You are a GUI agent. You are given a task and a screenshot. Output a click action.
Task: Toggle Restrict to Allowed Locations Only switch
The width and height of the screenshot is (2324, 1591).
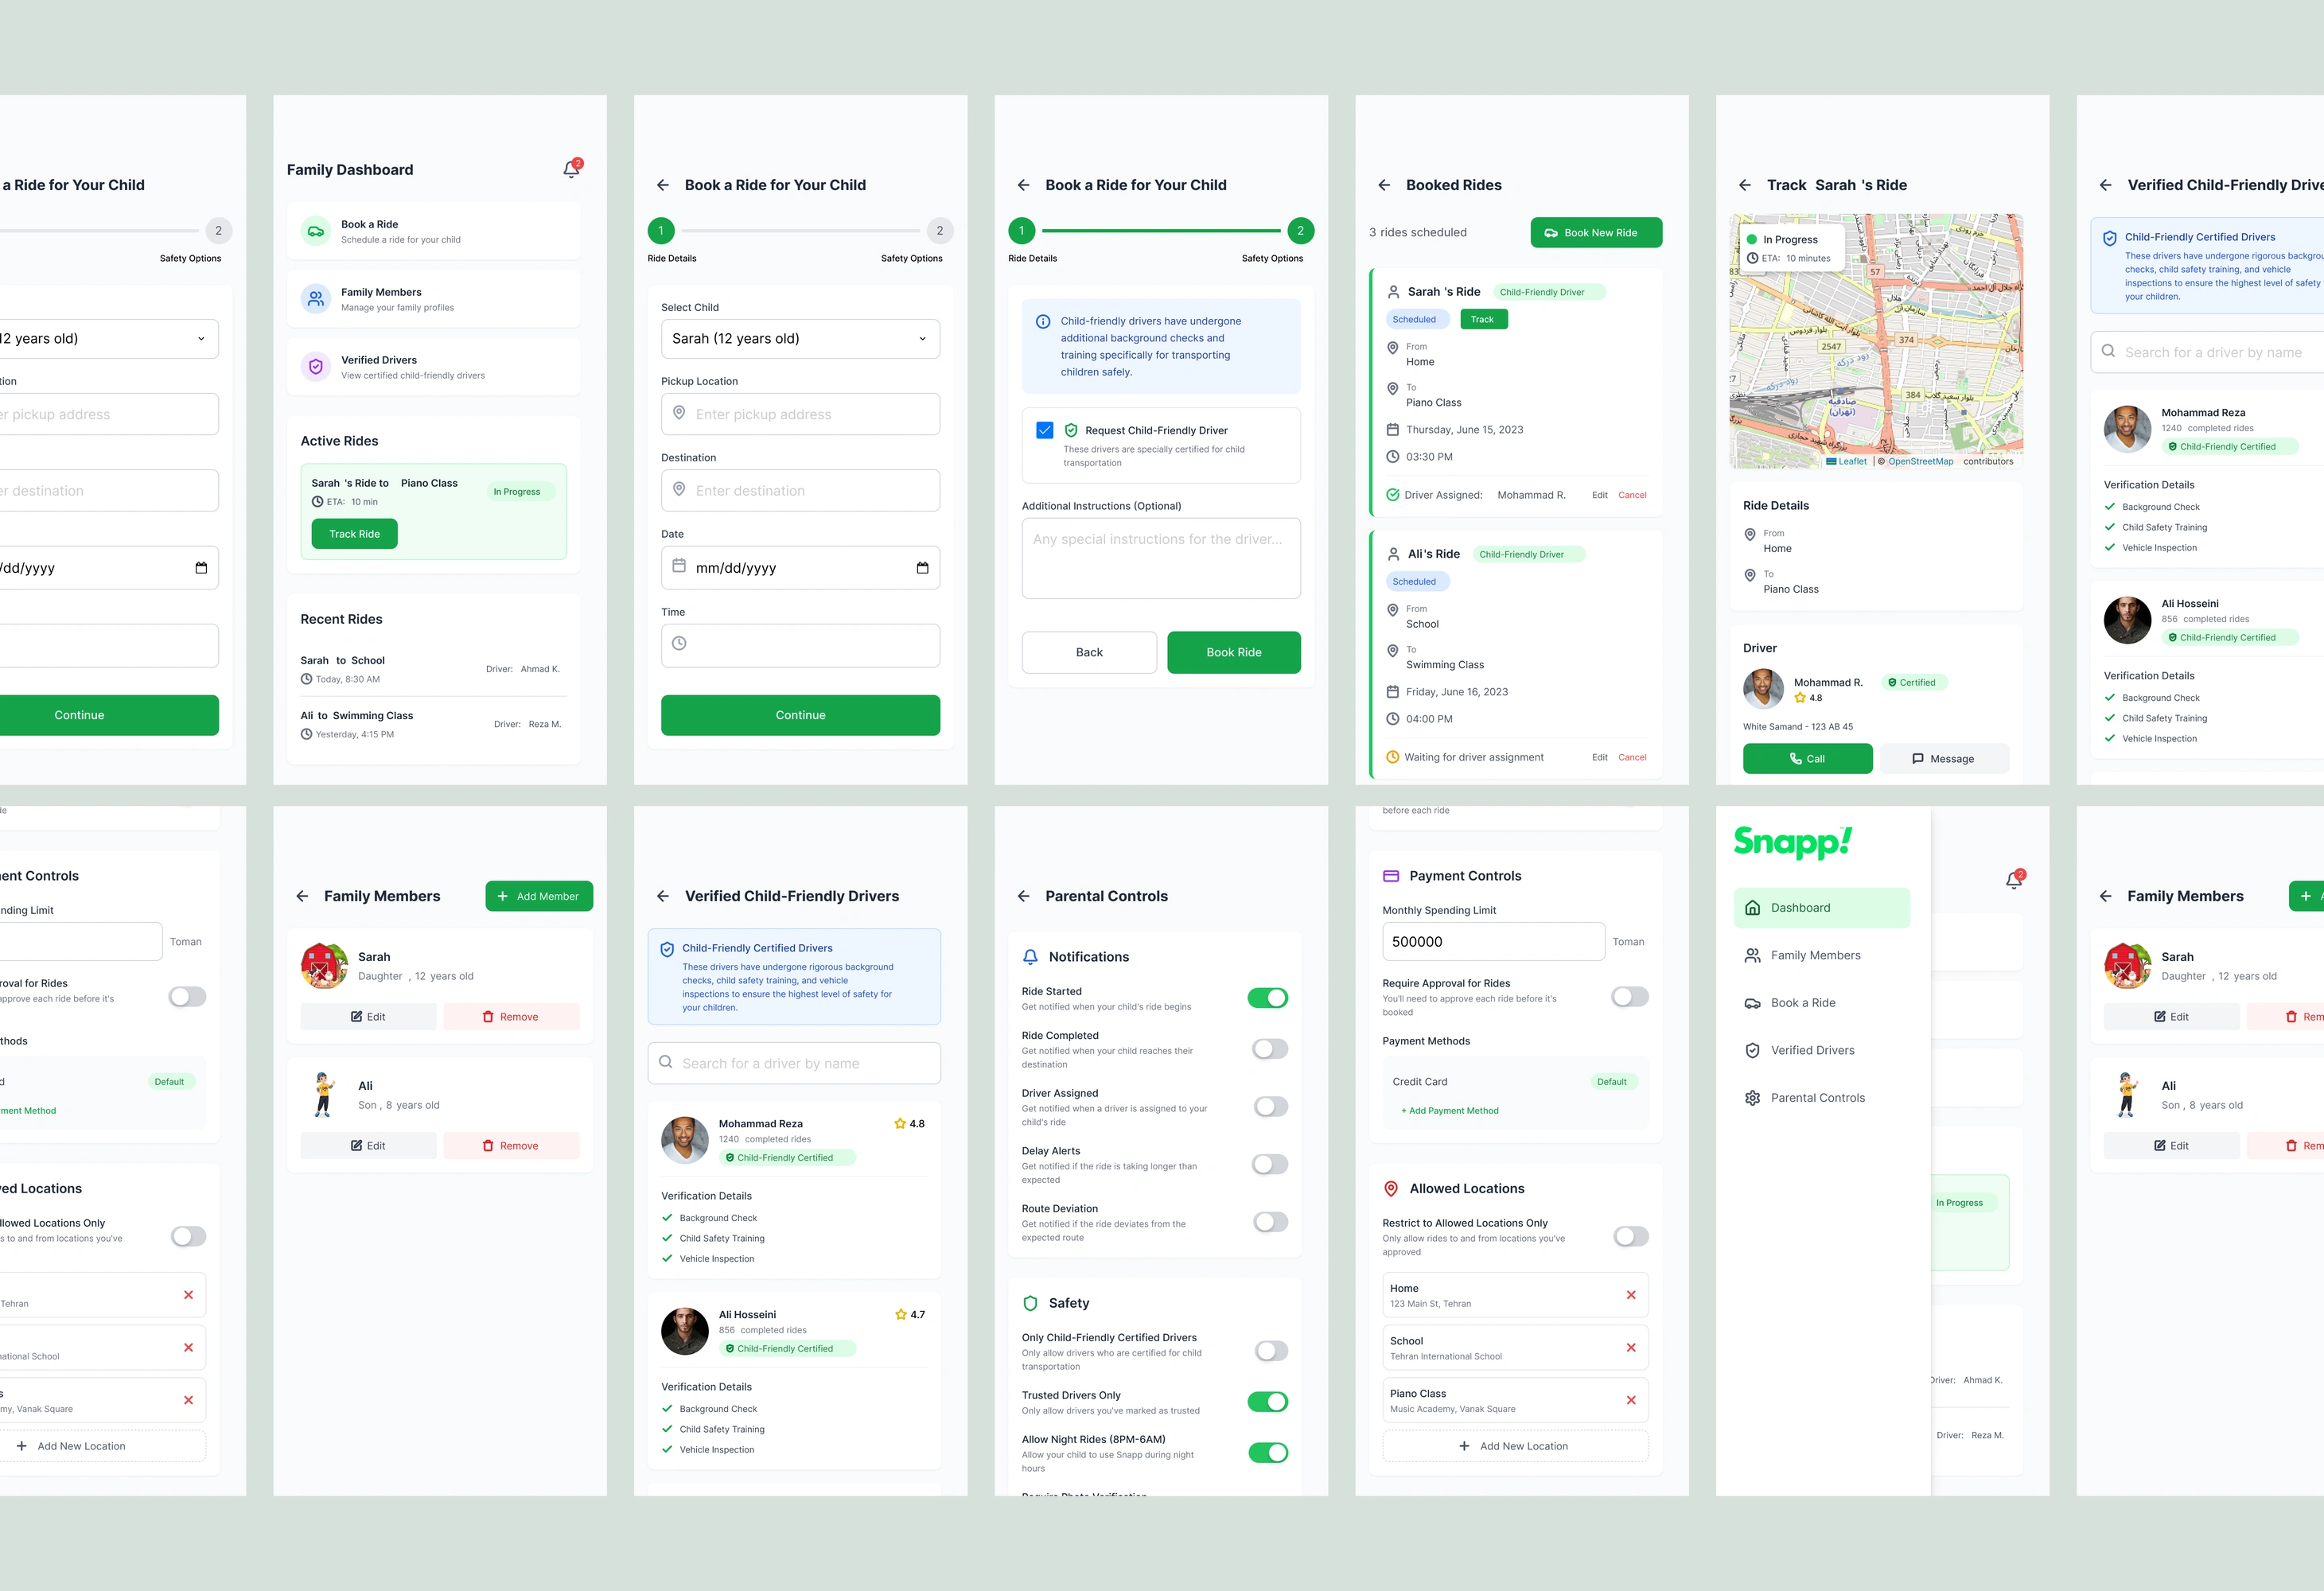coord(1630,1236)
